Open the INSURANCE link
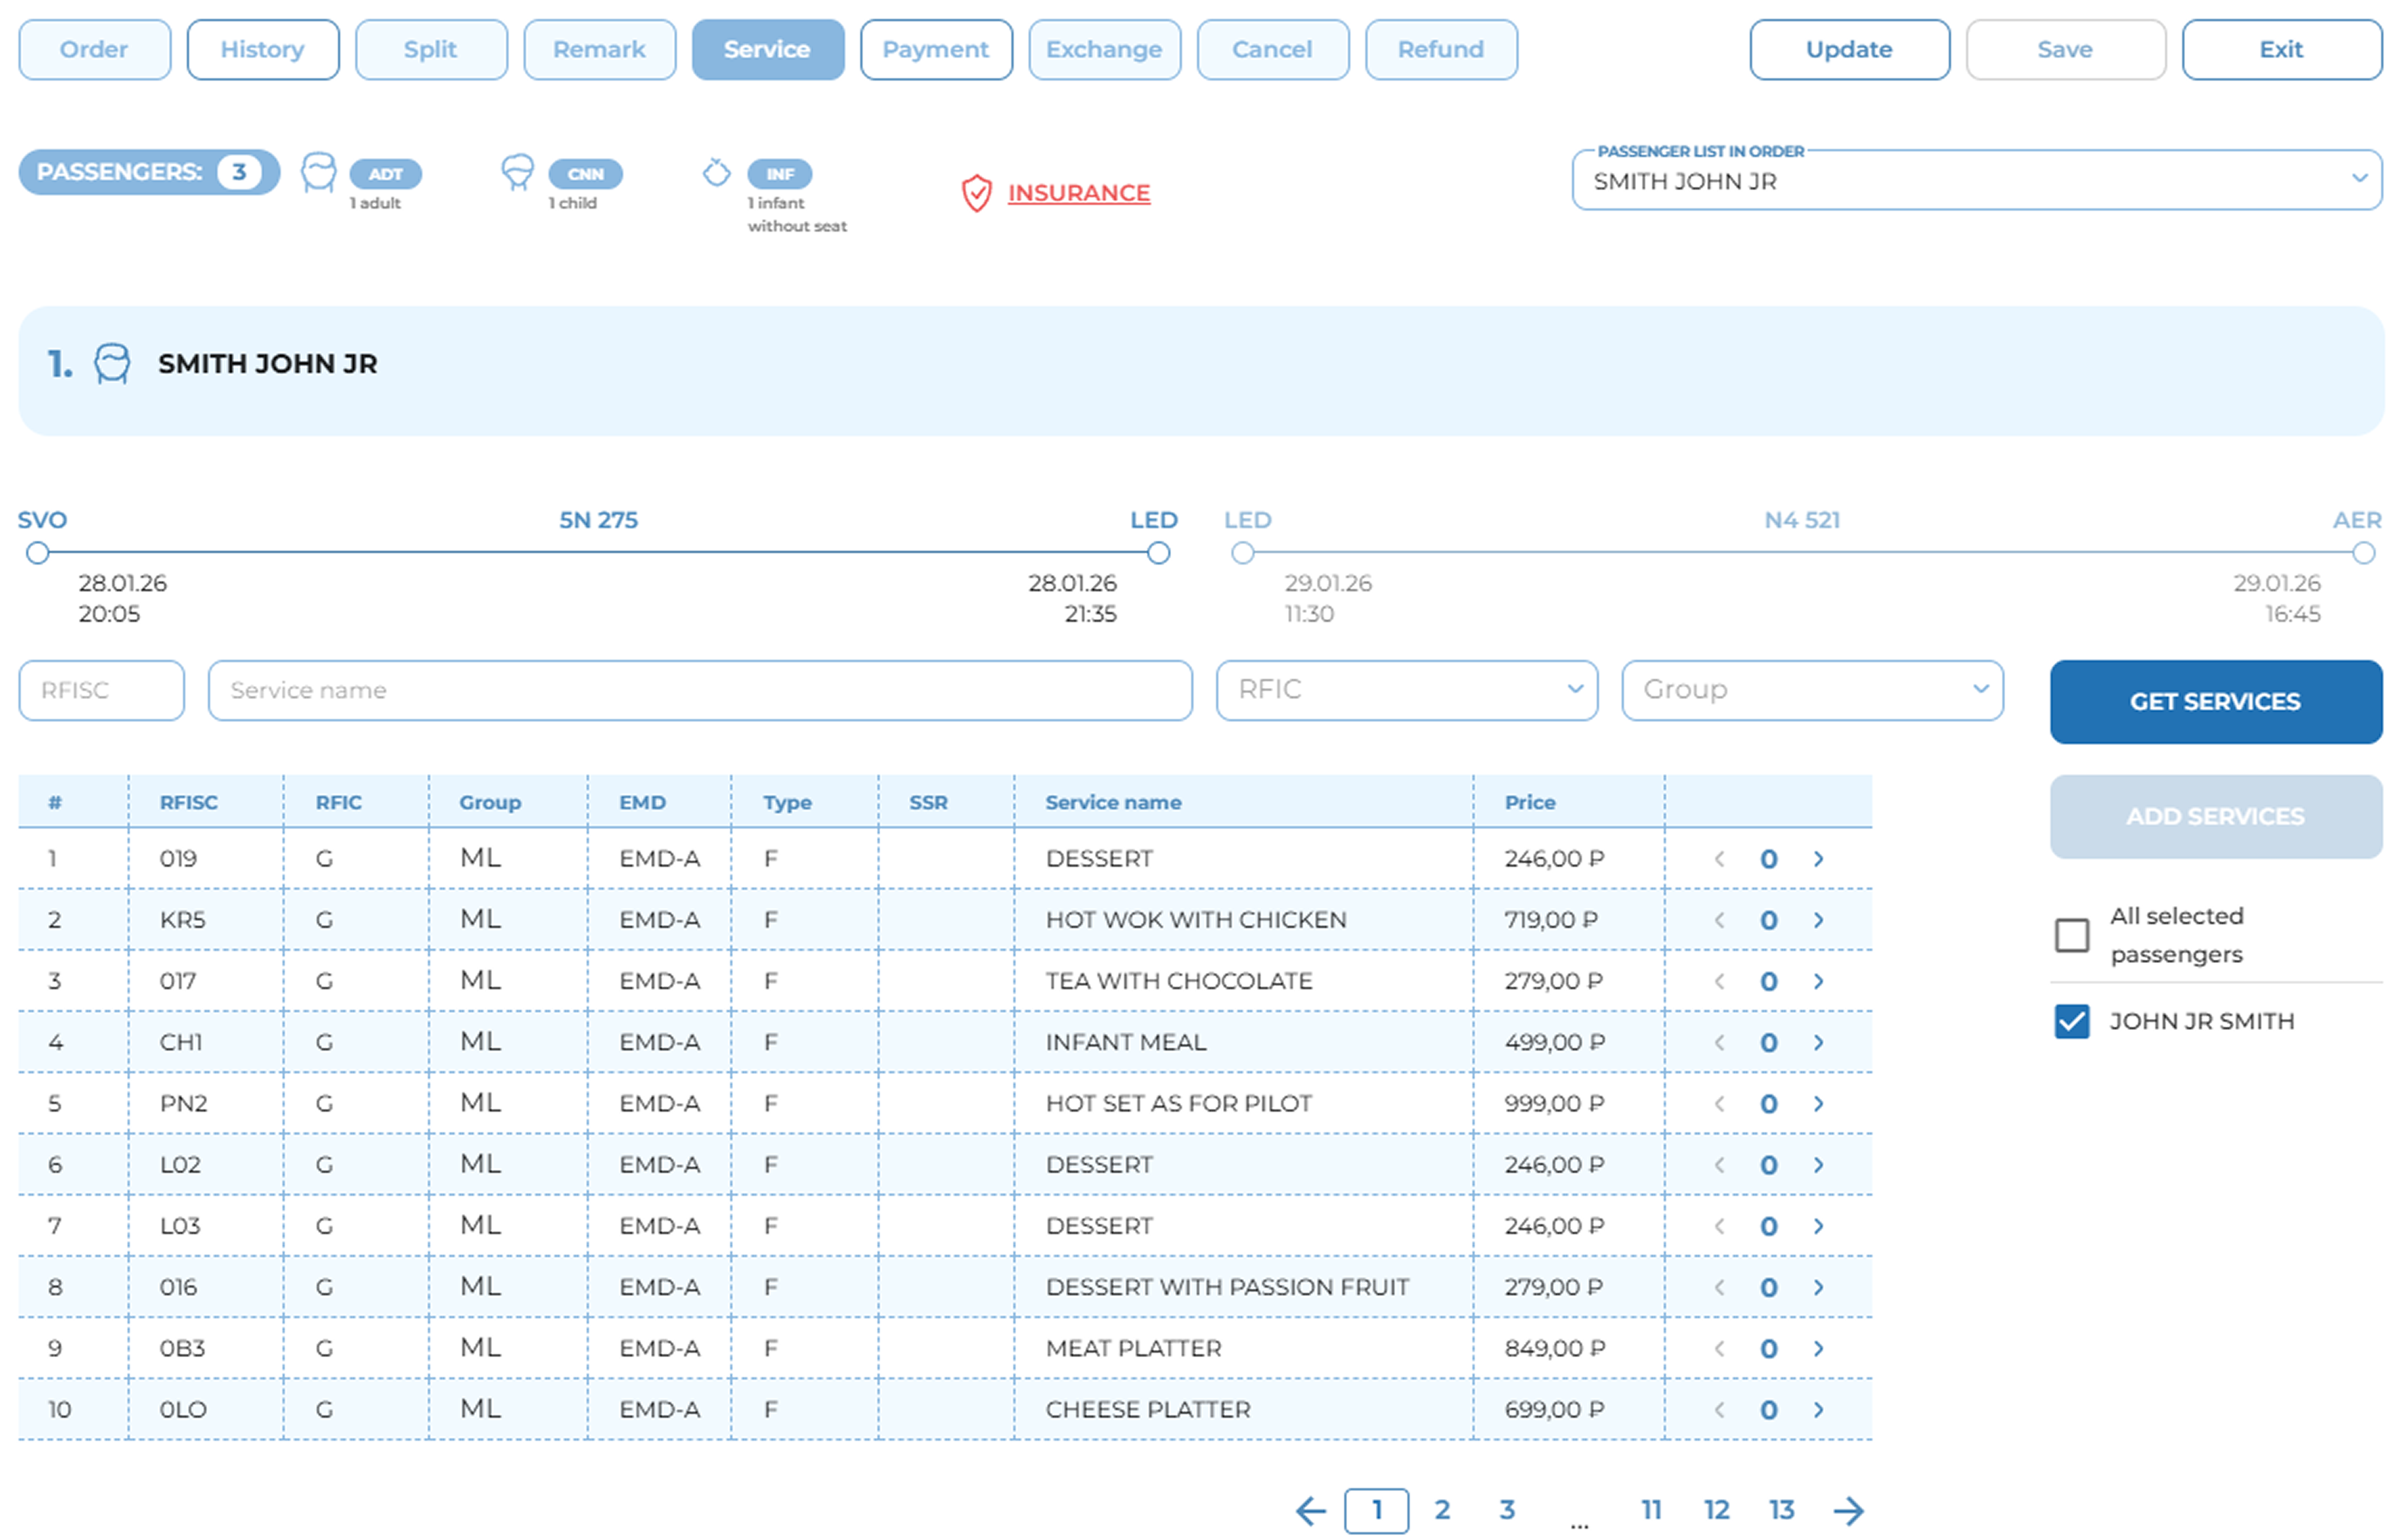 (x=1078, y=193)
